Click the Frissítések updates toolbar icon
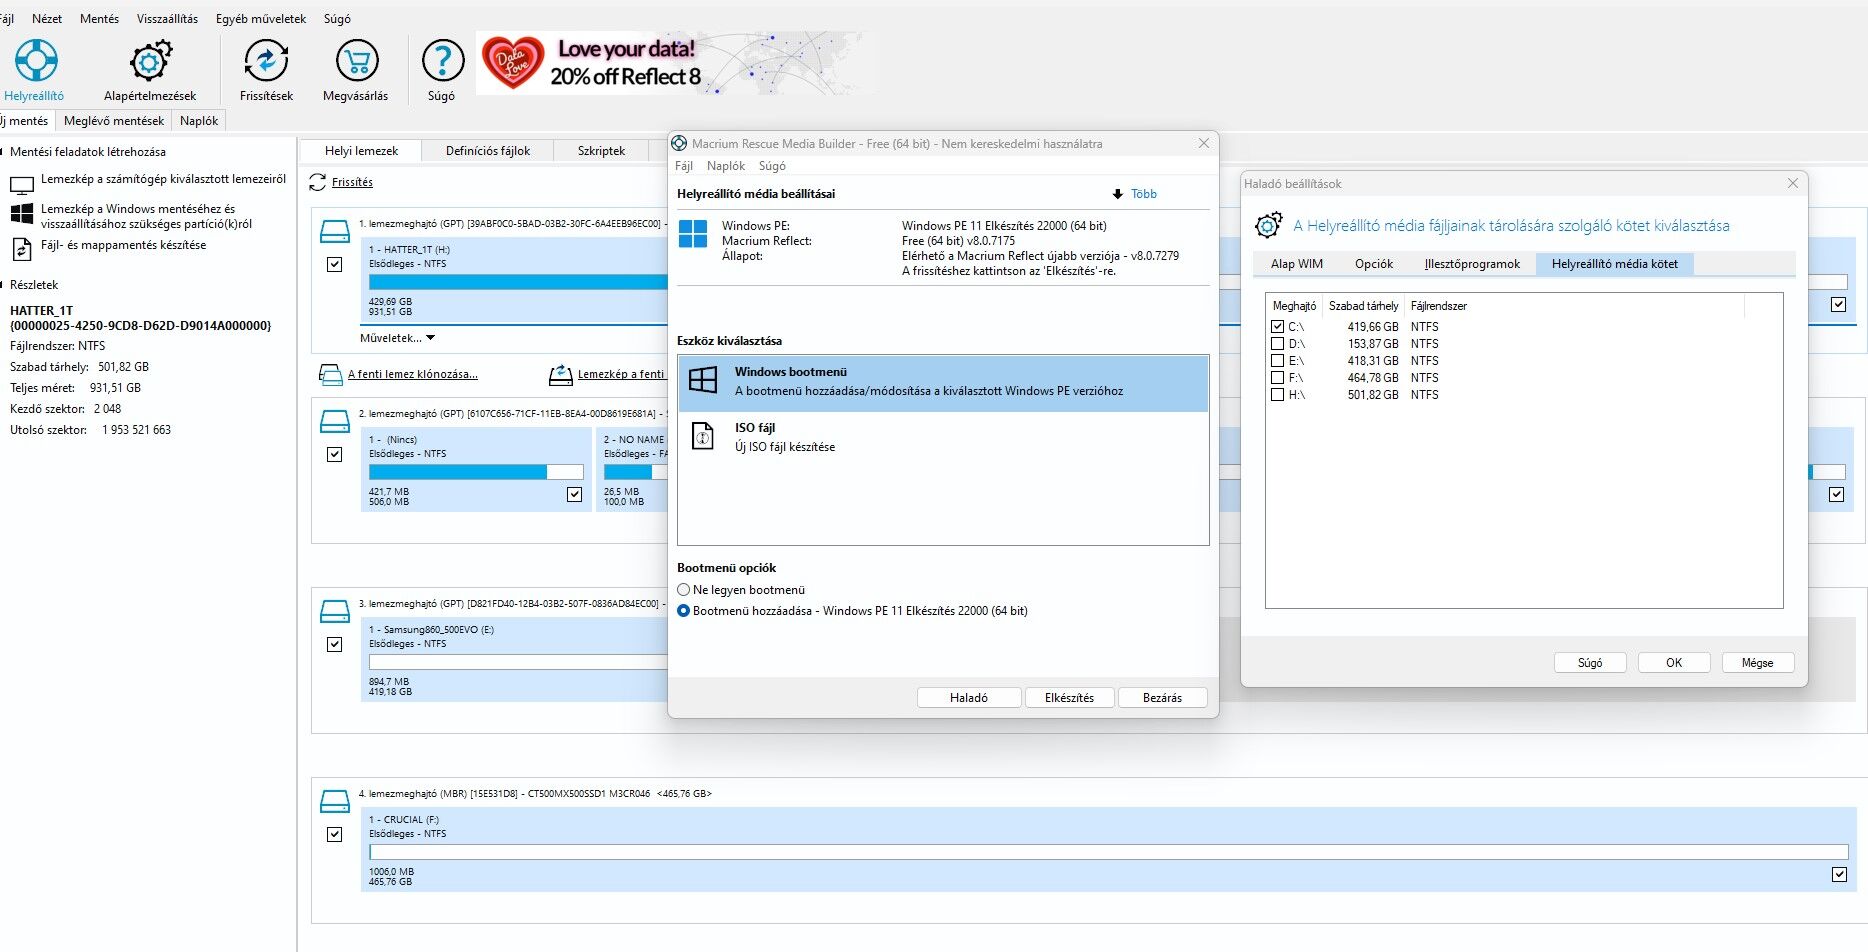This screenshot has width=1868, height=952. (266, 61)
